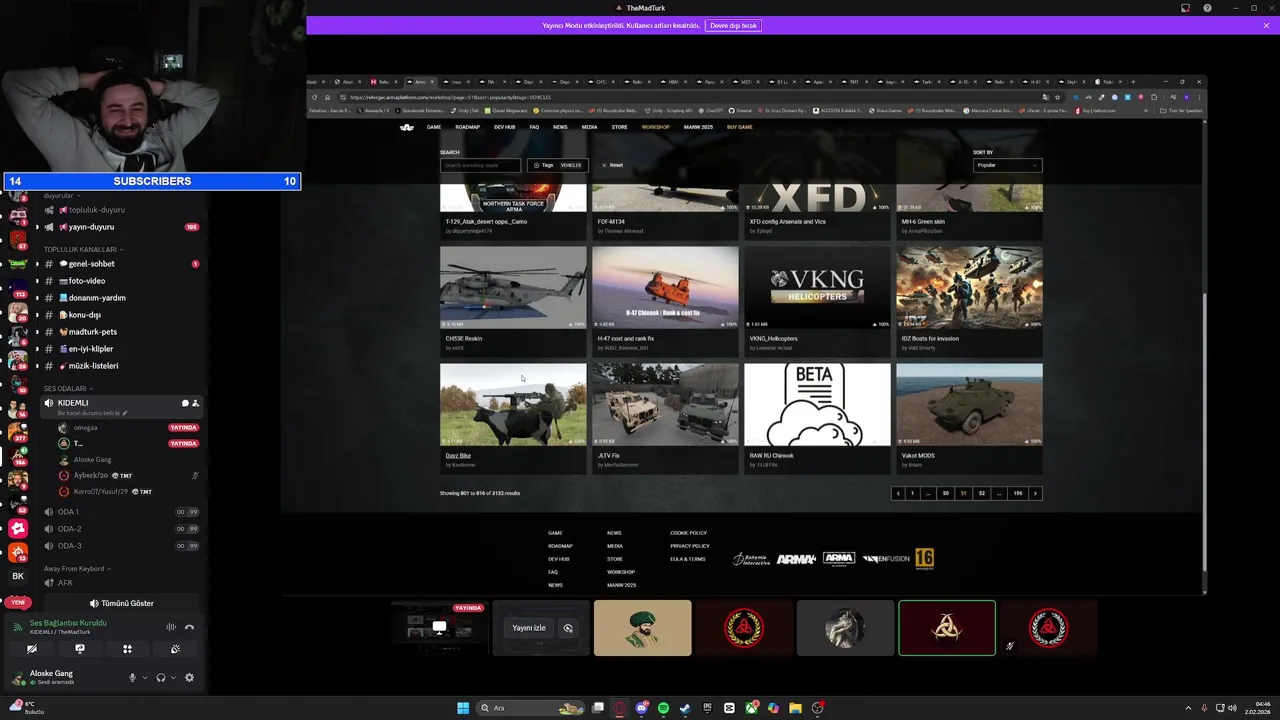
Task: Mute microphone in Discord user panel
Action: [132, 677]
